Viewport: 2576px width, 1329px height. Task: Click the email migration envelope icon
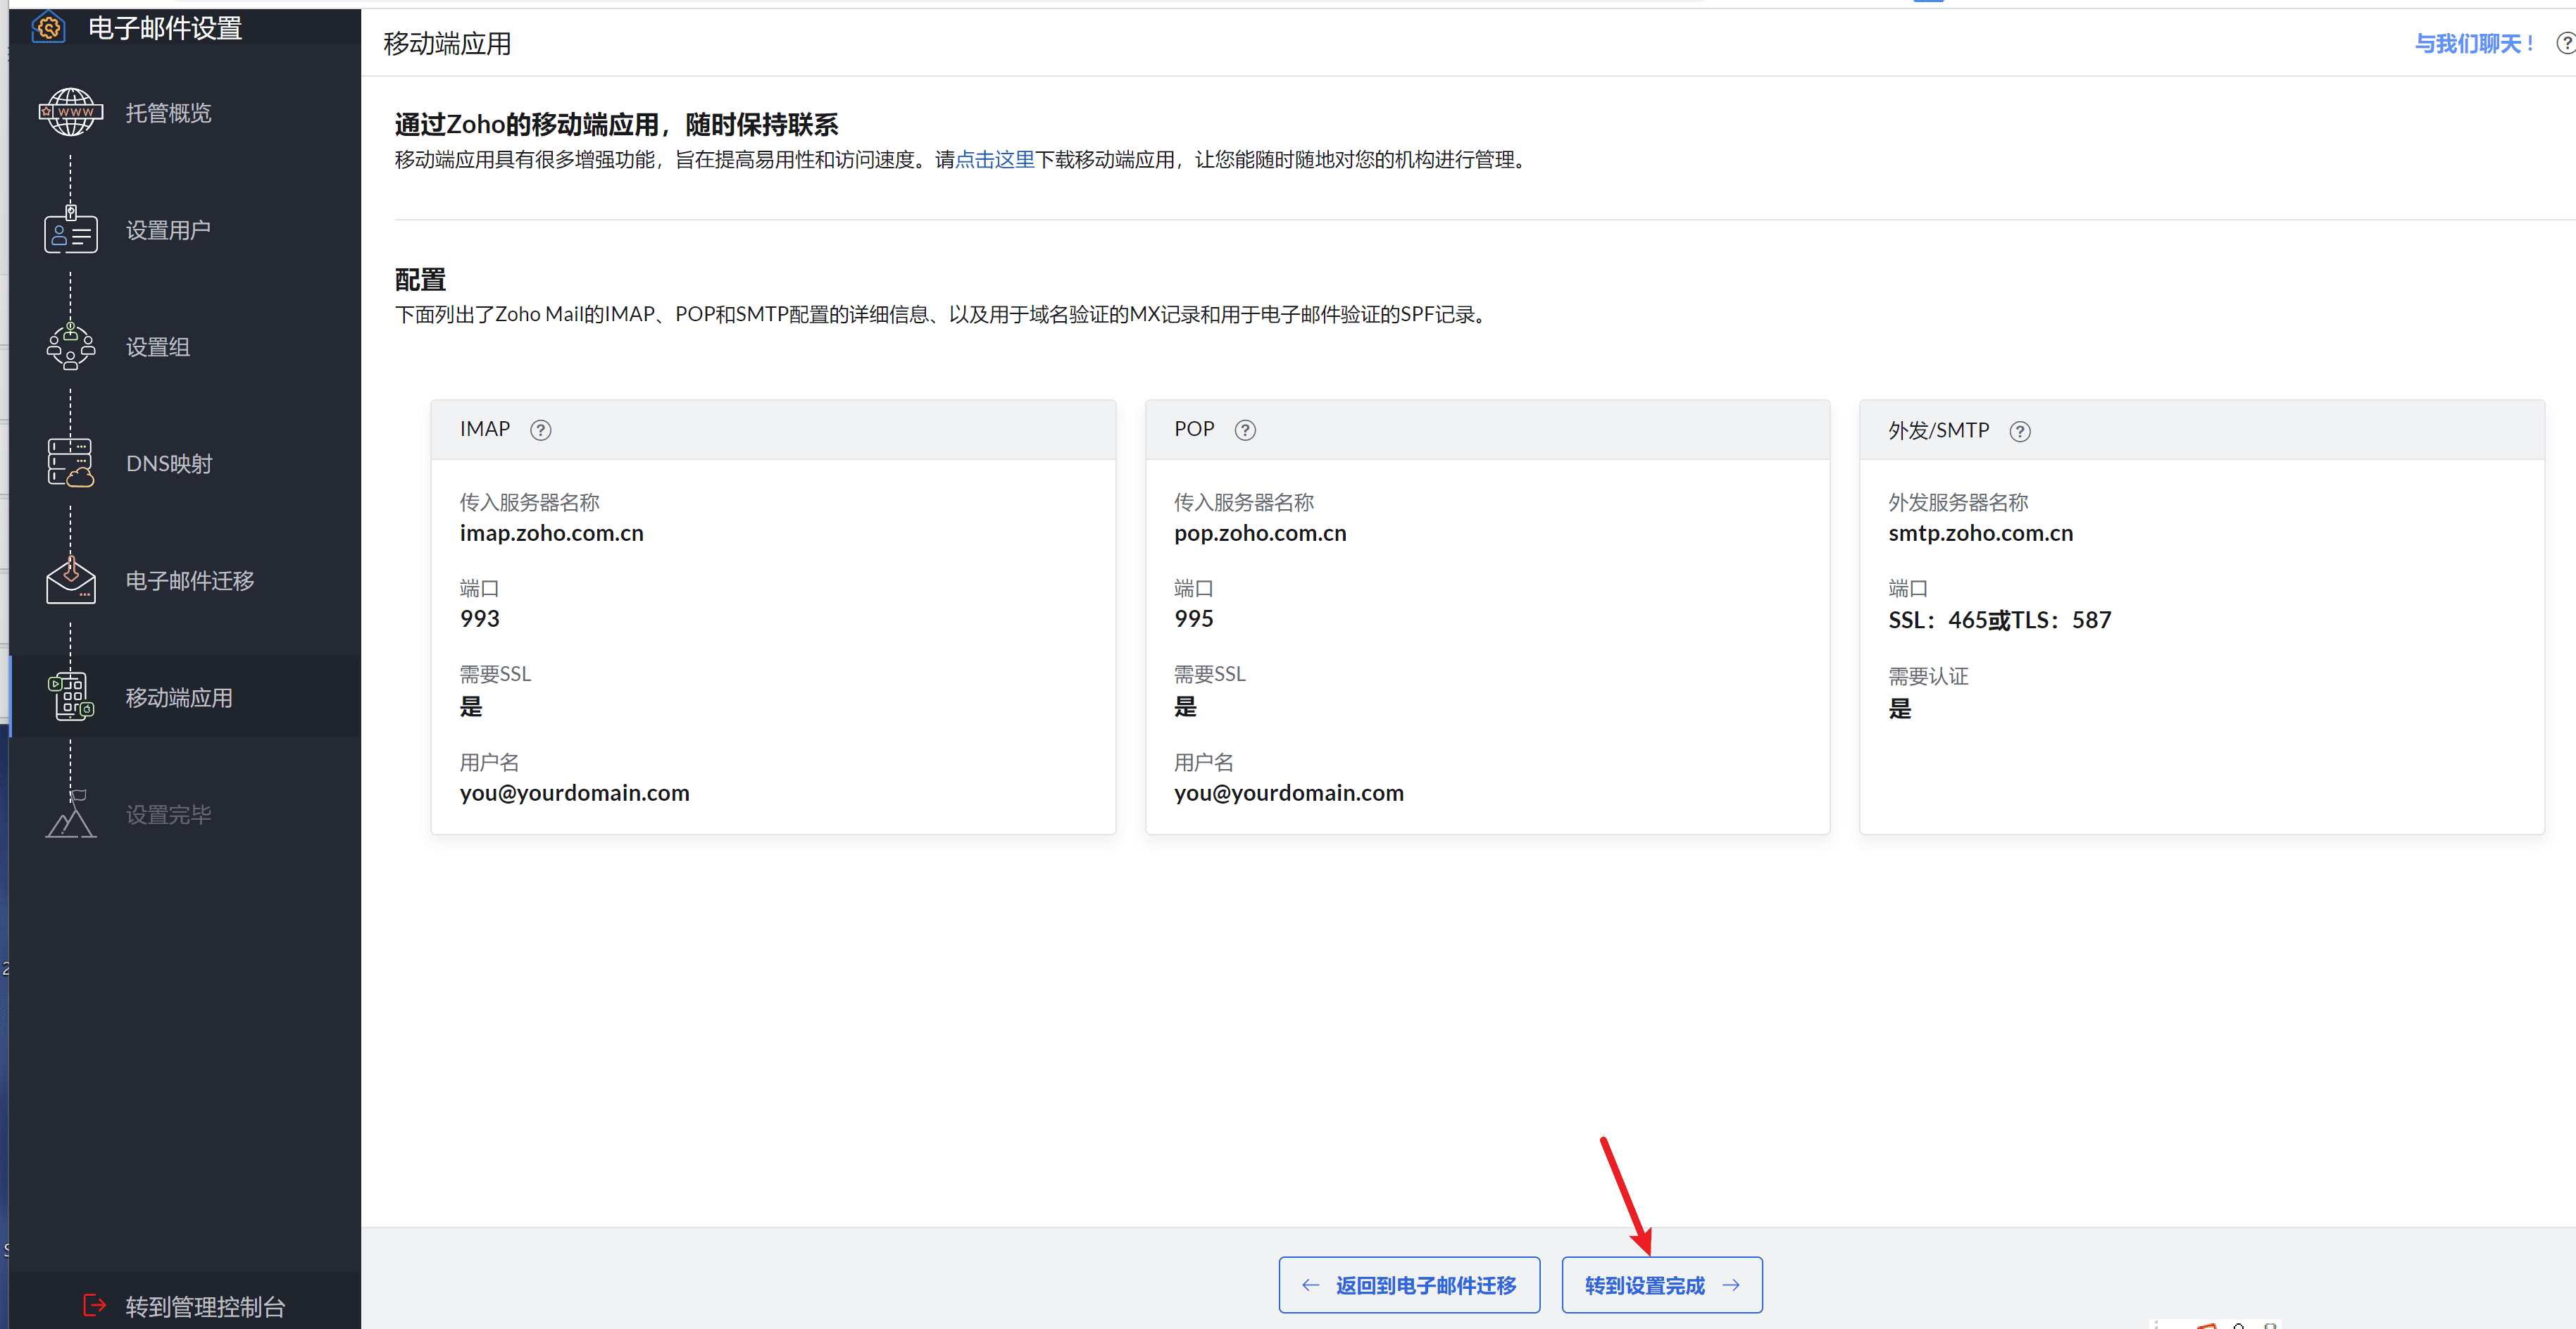click(71, 581)
